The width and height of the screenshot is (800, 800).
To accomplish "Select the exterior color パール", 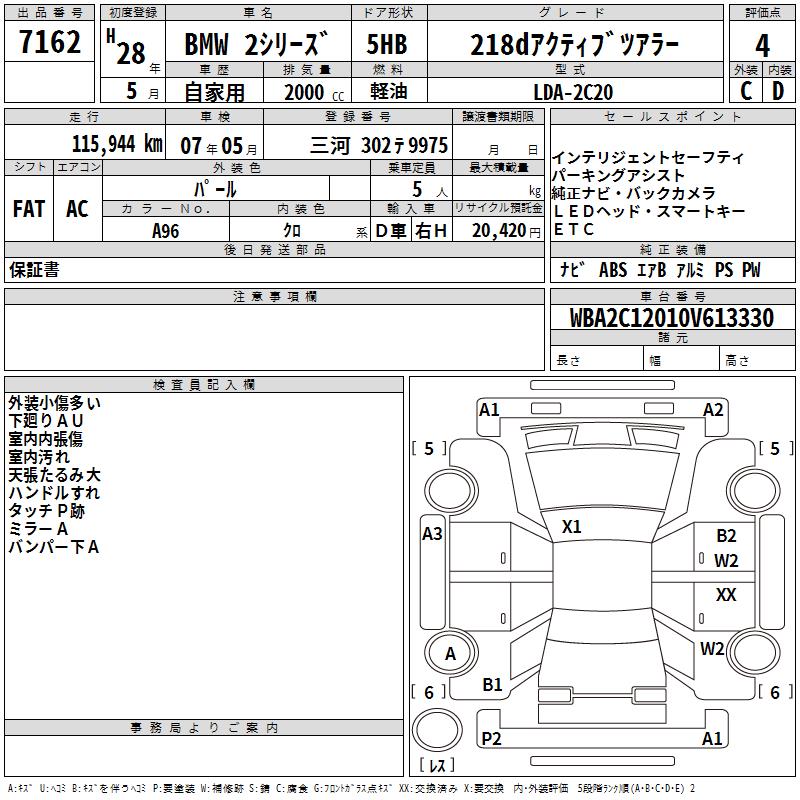I will coord(215,189).
